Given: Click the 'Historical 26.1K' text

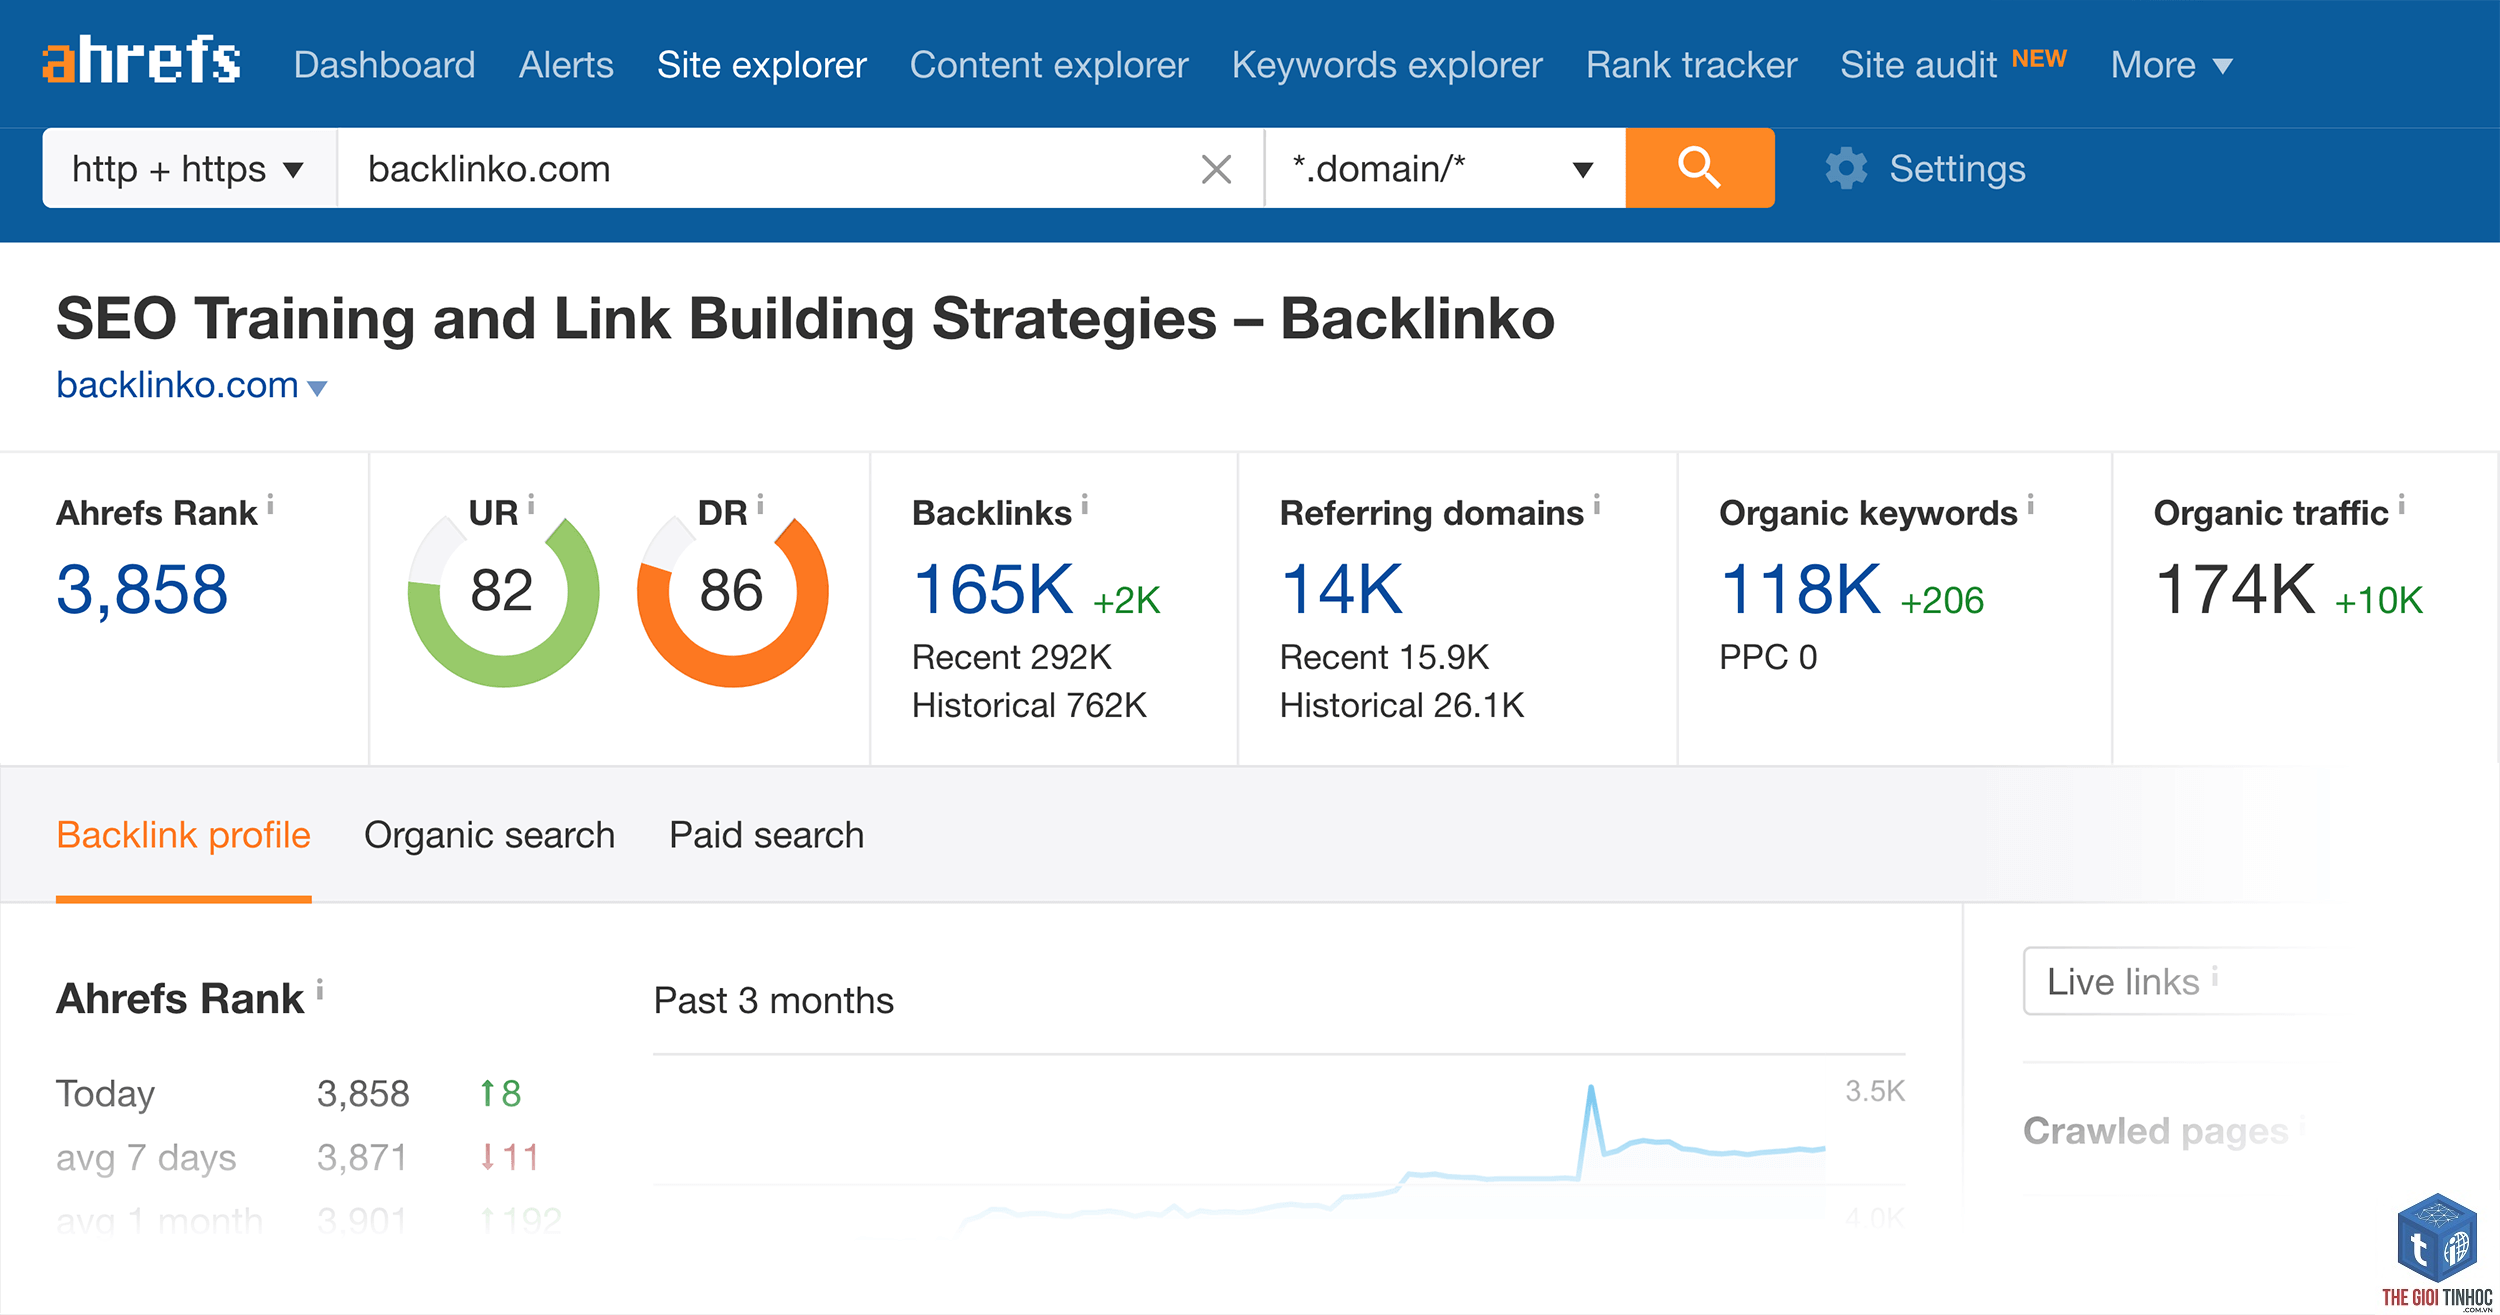Looking at the screenshot, I should coord(1401,705).
